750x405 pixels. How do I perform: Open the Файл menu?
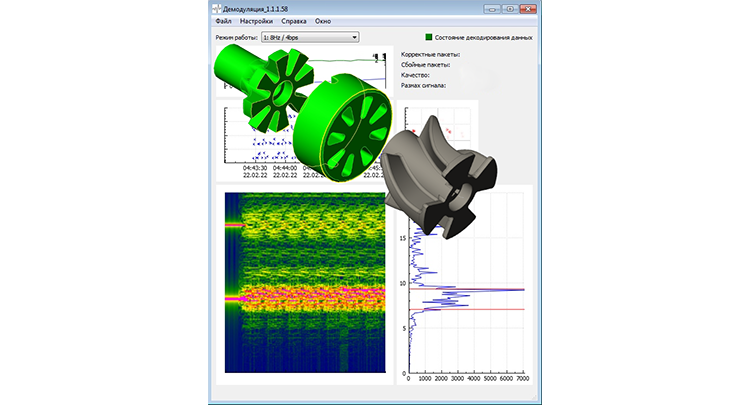click(223, 21)
